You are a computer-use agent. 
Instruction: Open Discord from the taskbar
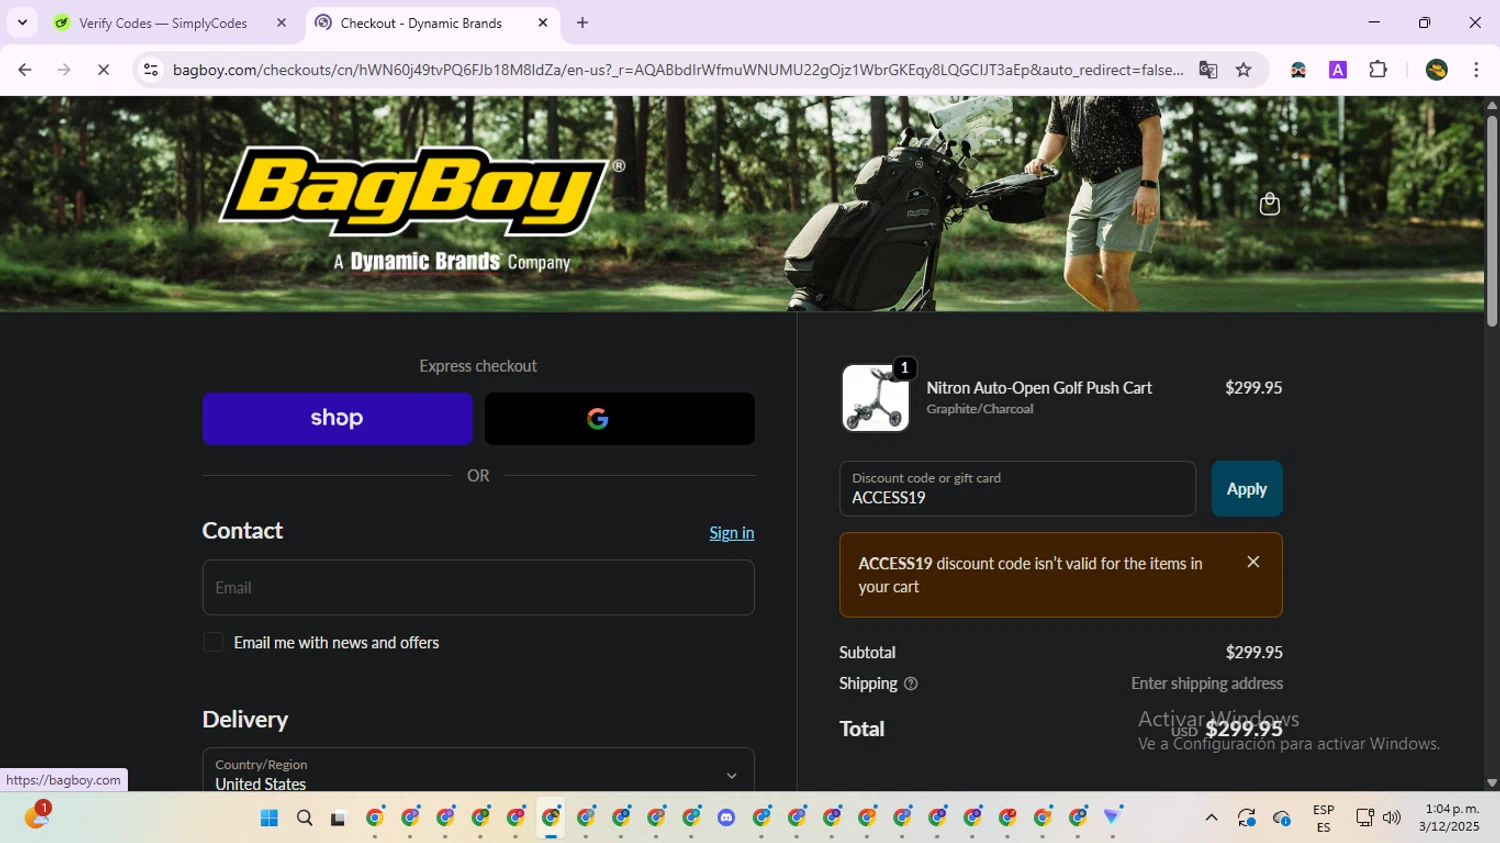tap(726, 818)
